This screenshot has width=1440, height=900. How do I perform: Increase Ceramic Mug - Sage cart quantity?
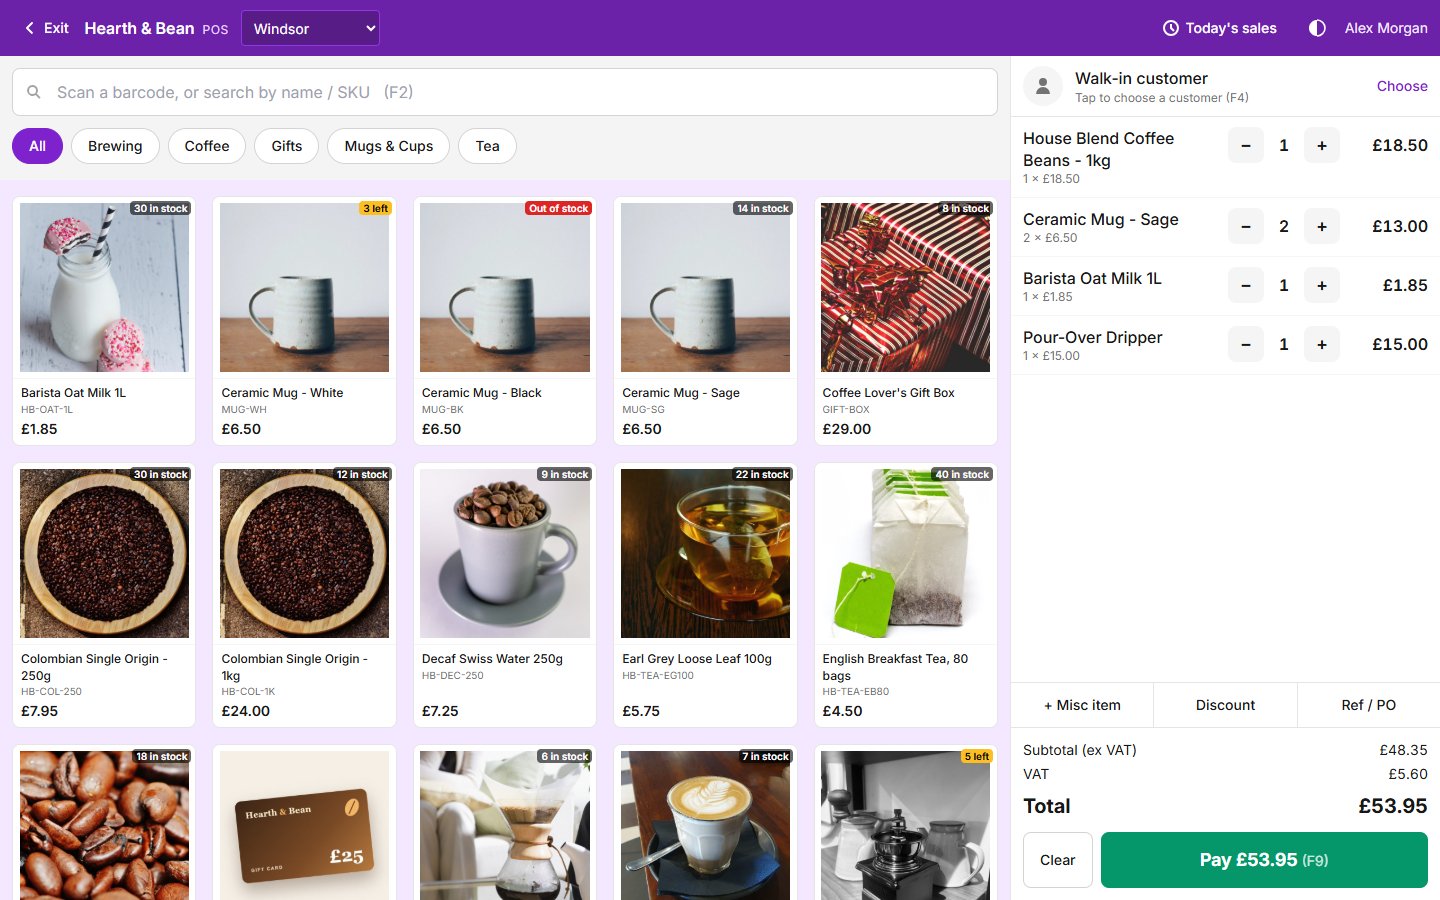tap(1322, 227)
